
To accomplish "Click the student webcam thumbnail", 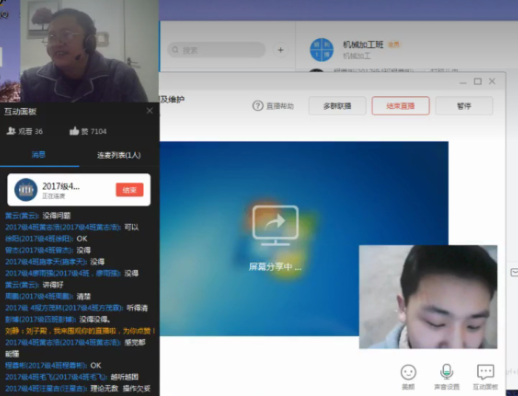I will (x=428, y=297).
